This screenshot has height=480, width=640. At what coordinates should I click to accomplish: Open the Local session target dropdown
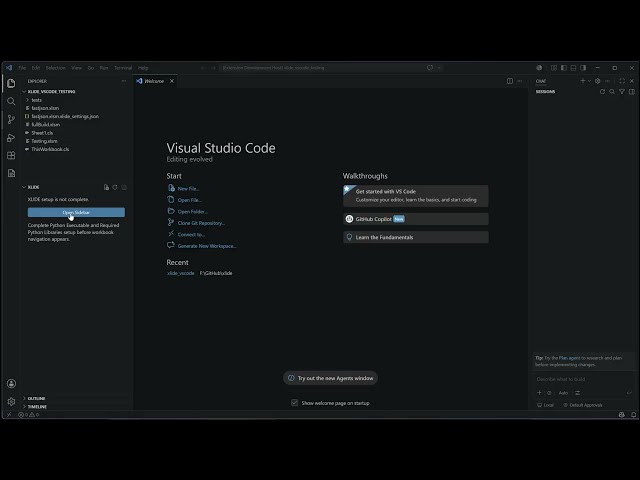[545, 405]
